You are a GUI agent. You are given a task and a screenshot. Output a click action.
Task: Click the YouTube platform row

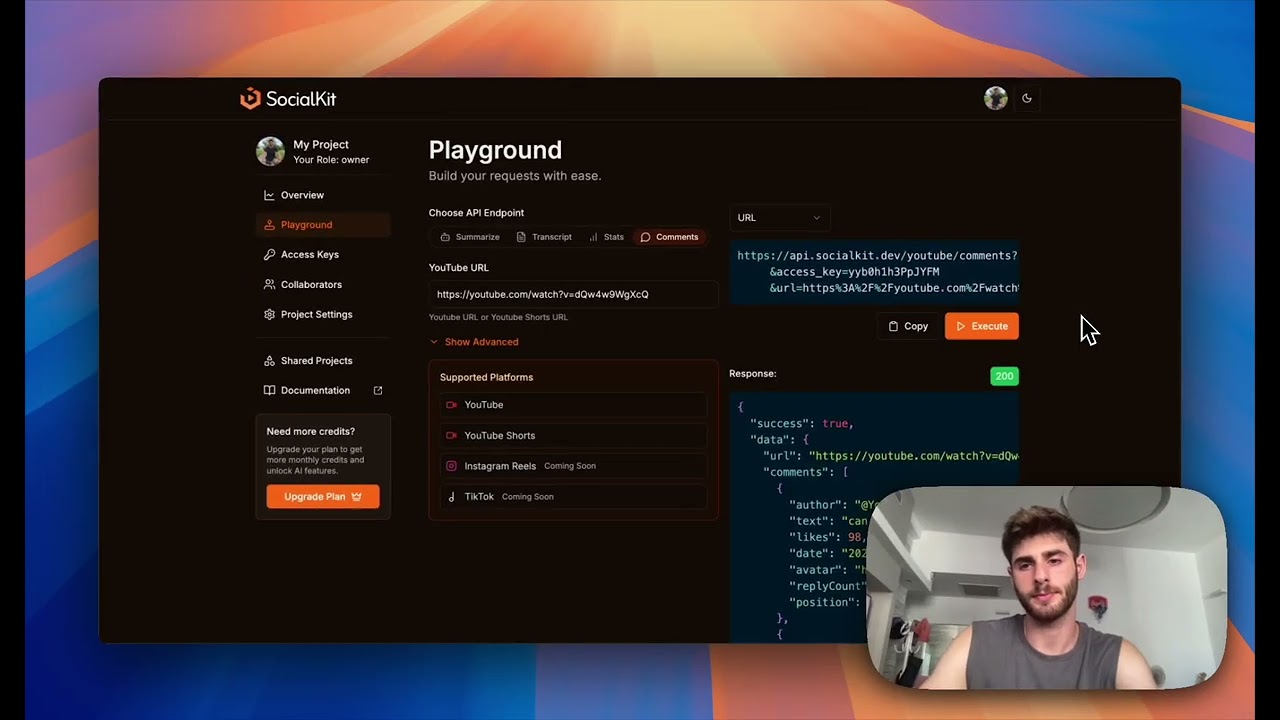[573, 405]
